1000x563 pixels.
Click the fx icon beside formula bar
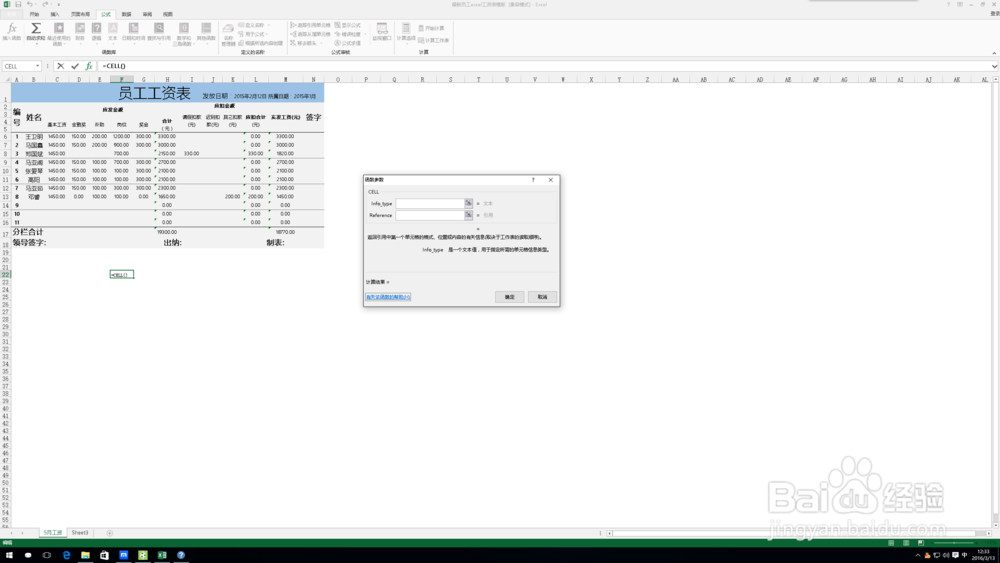click(x=89, y=66)
